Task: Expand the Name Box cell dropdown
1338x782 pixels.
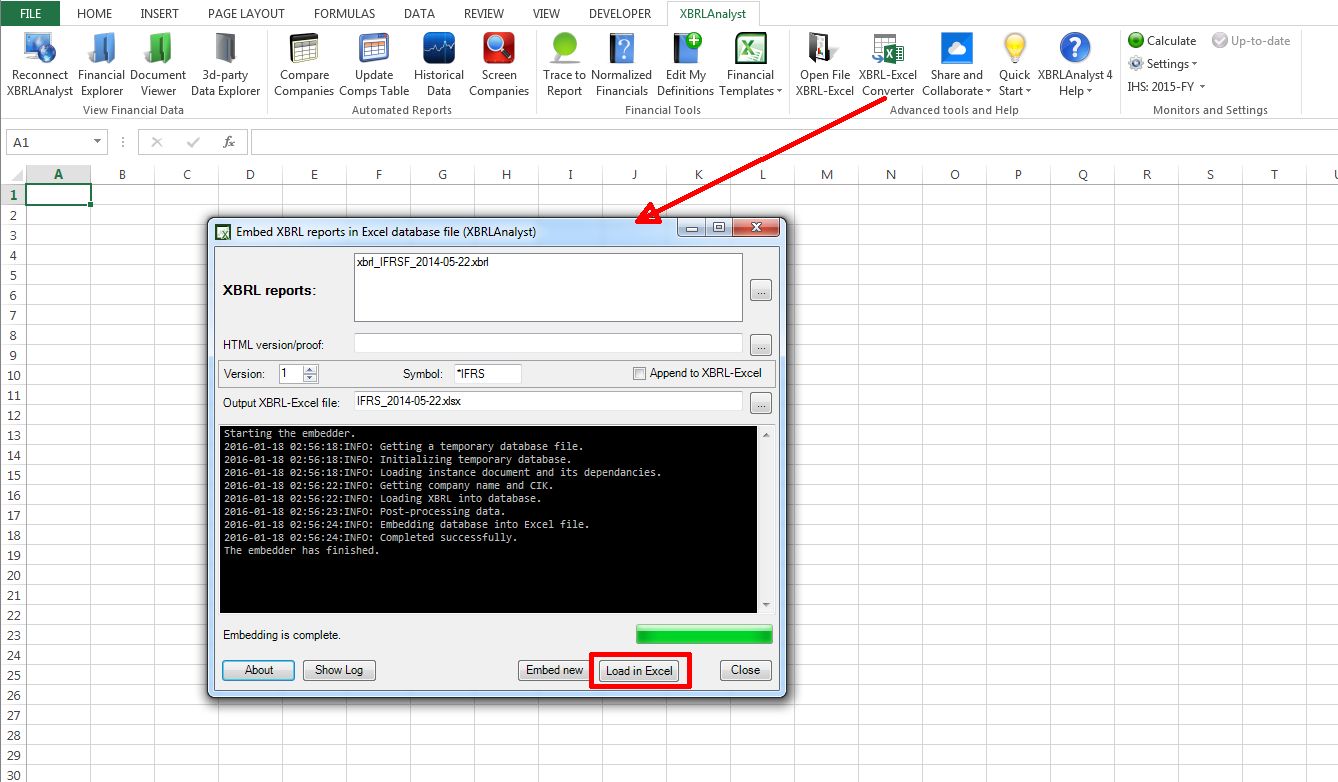Action: (x=97, y=143)
